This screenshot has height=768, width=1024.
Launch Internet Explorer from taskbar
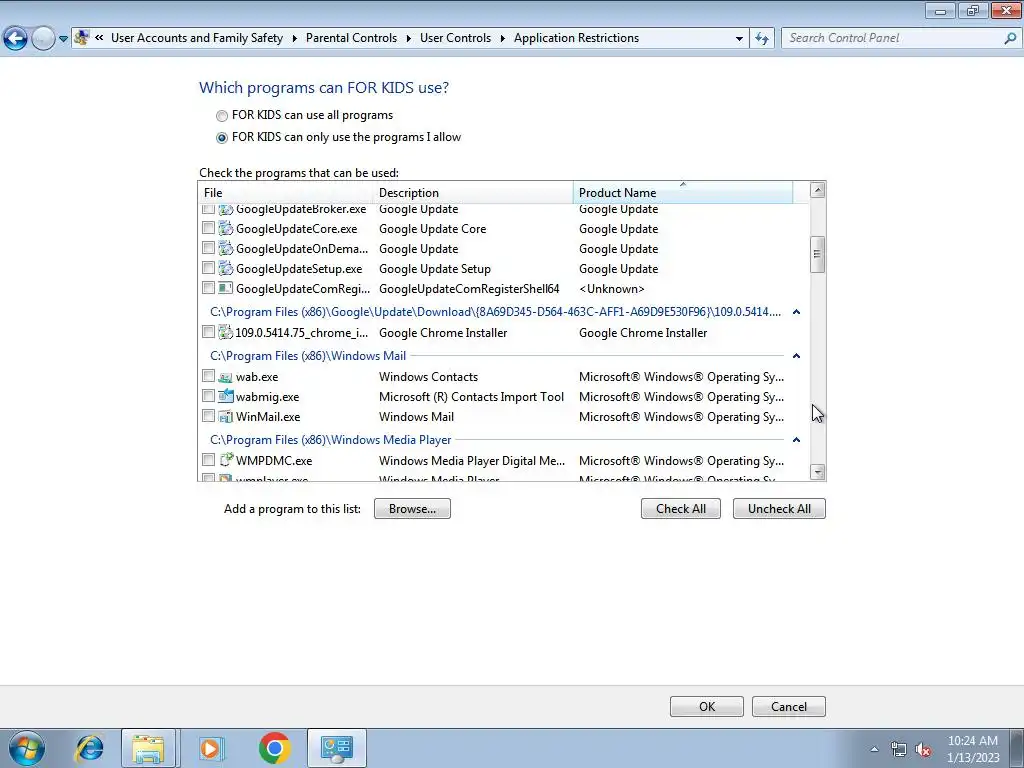(89, 748)
